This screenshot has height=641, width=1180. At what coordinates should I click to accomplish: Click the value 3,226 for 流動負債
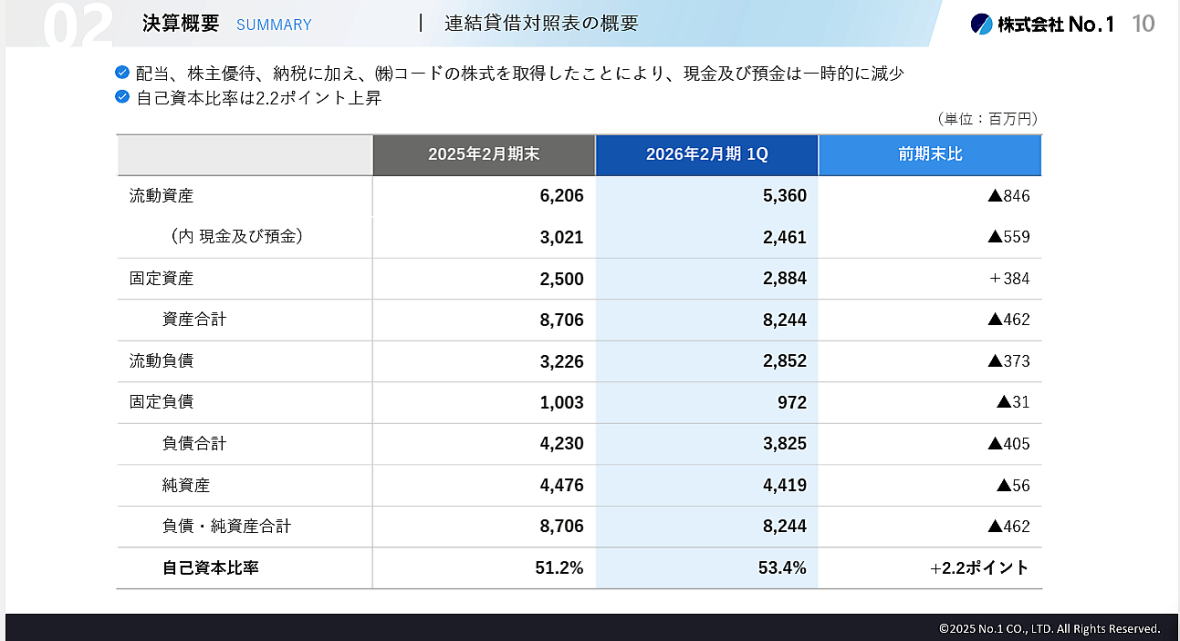(x=561, y=361)
